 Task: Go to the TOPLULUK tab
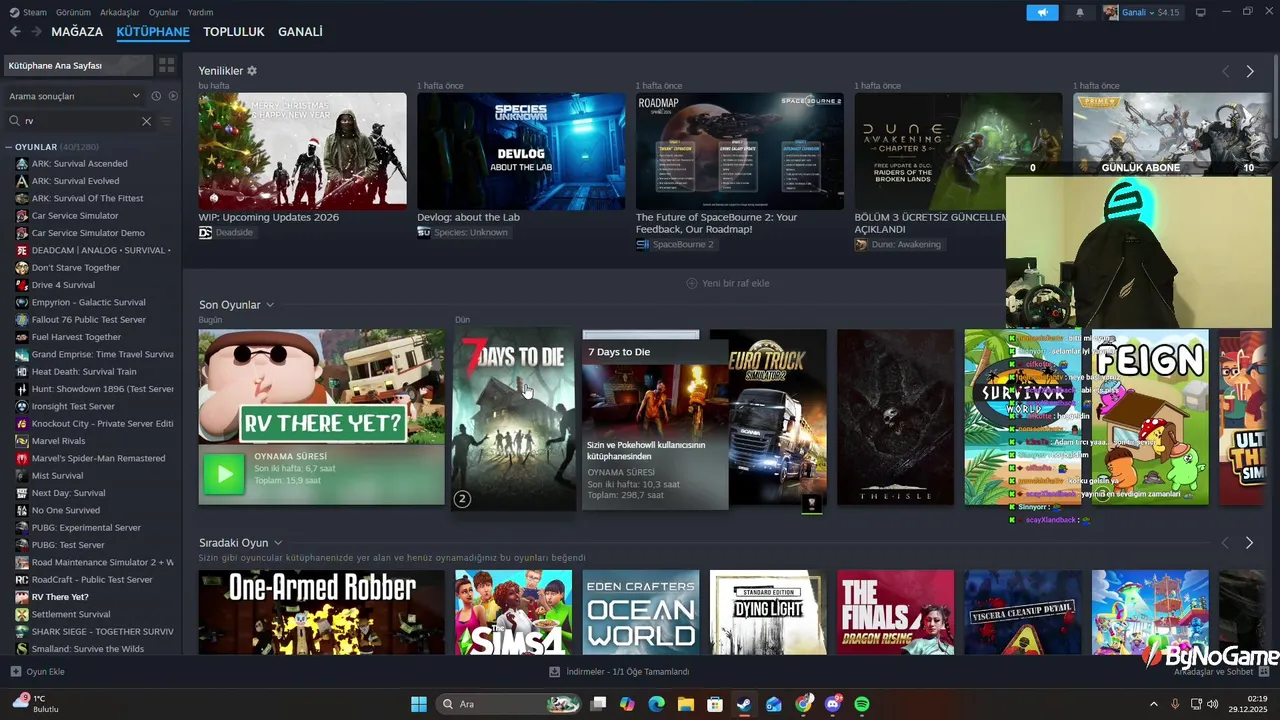(x=234, y=32)
